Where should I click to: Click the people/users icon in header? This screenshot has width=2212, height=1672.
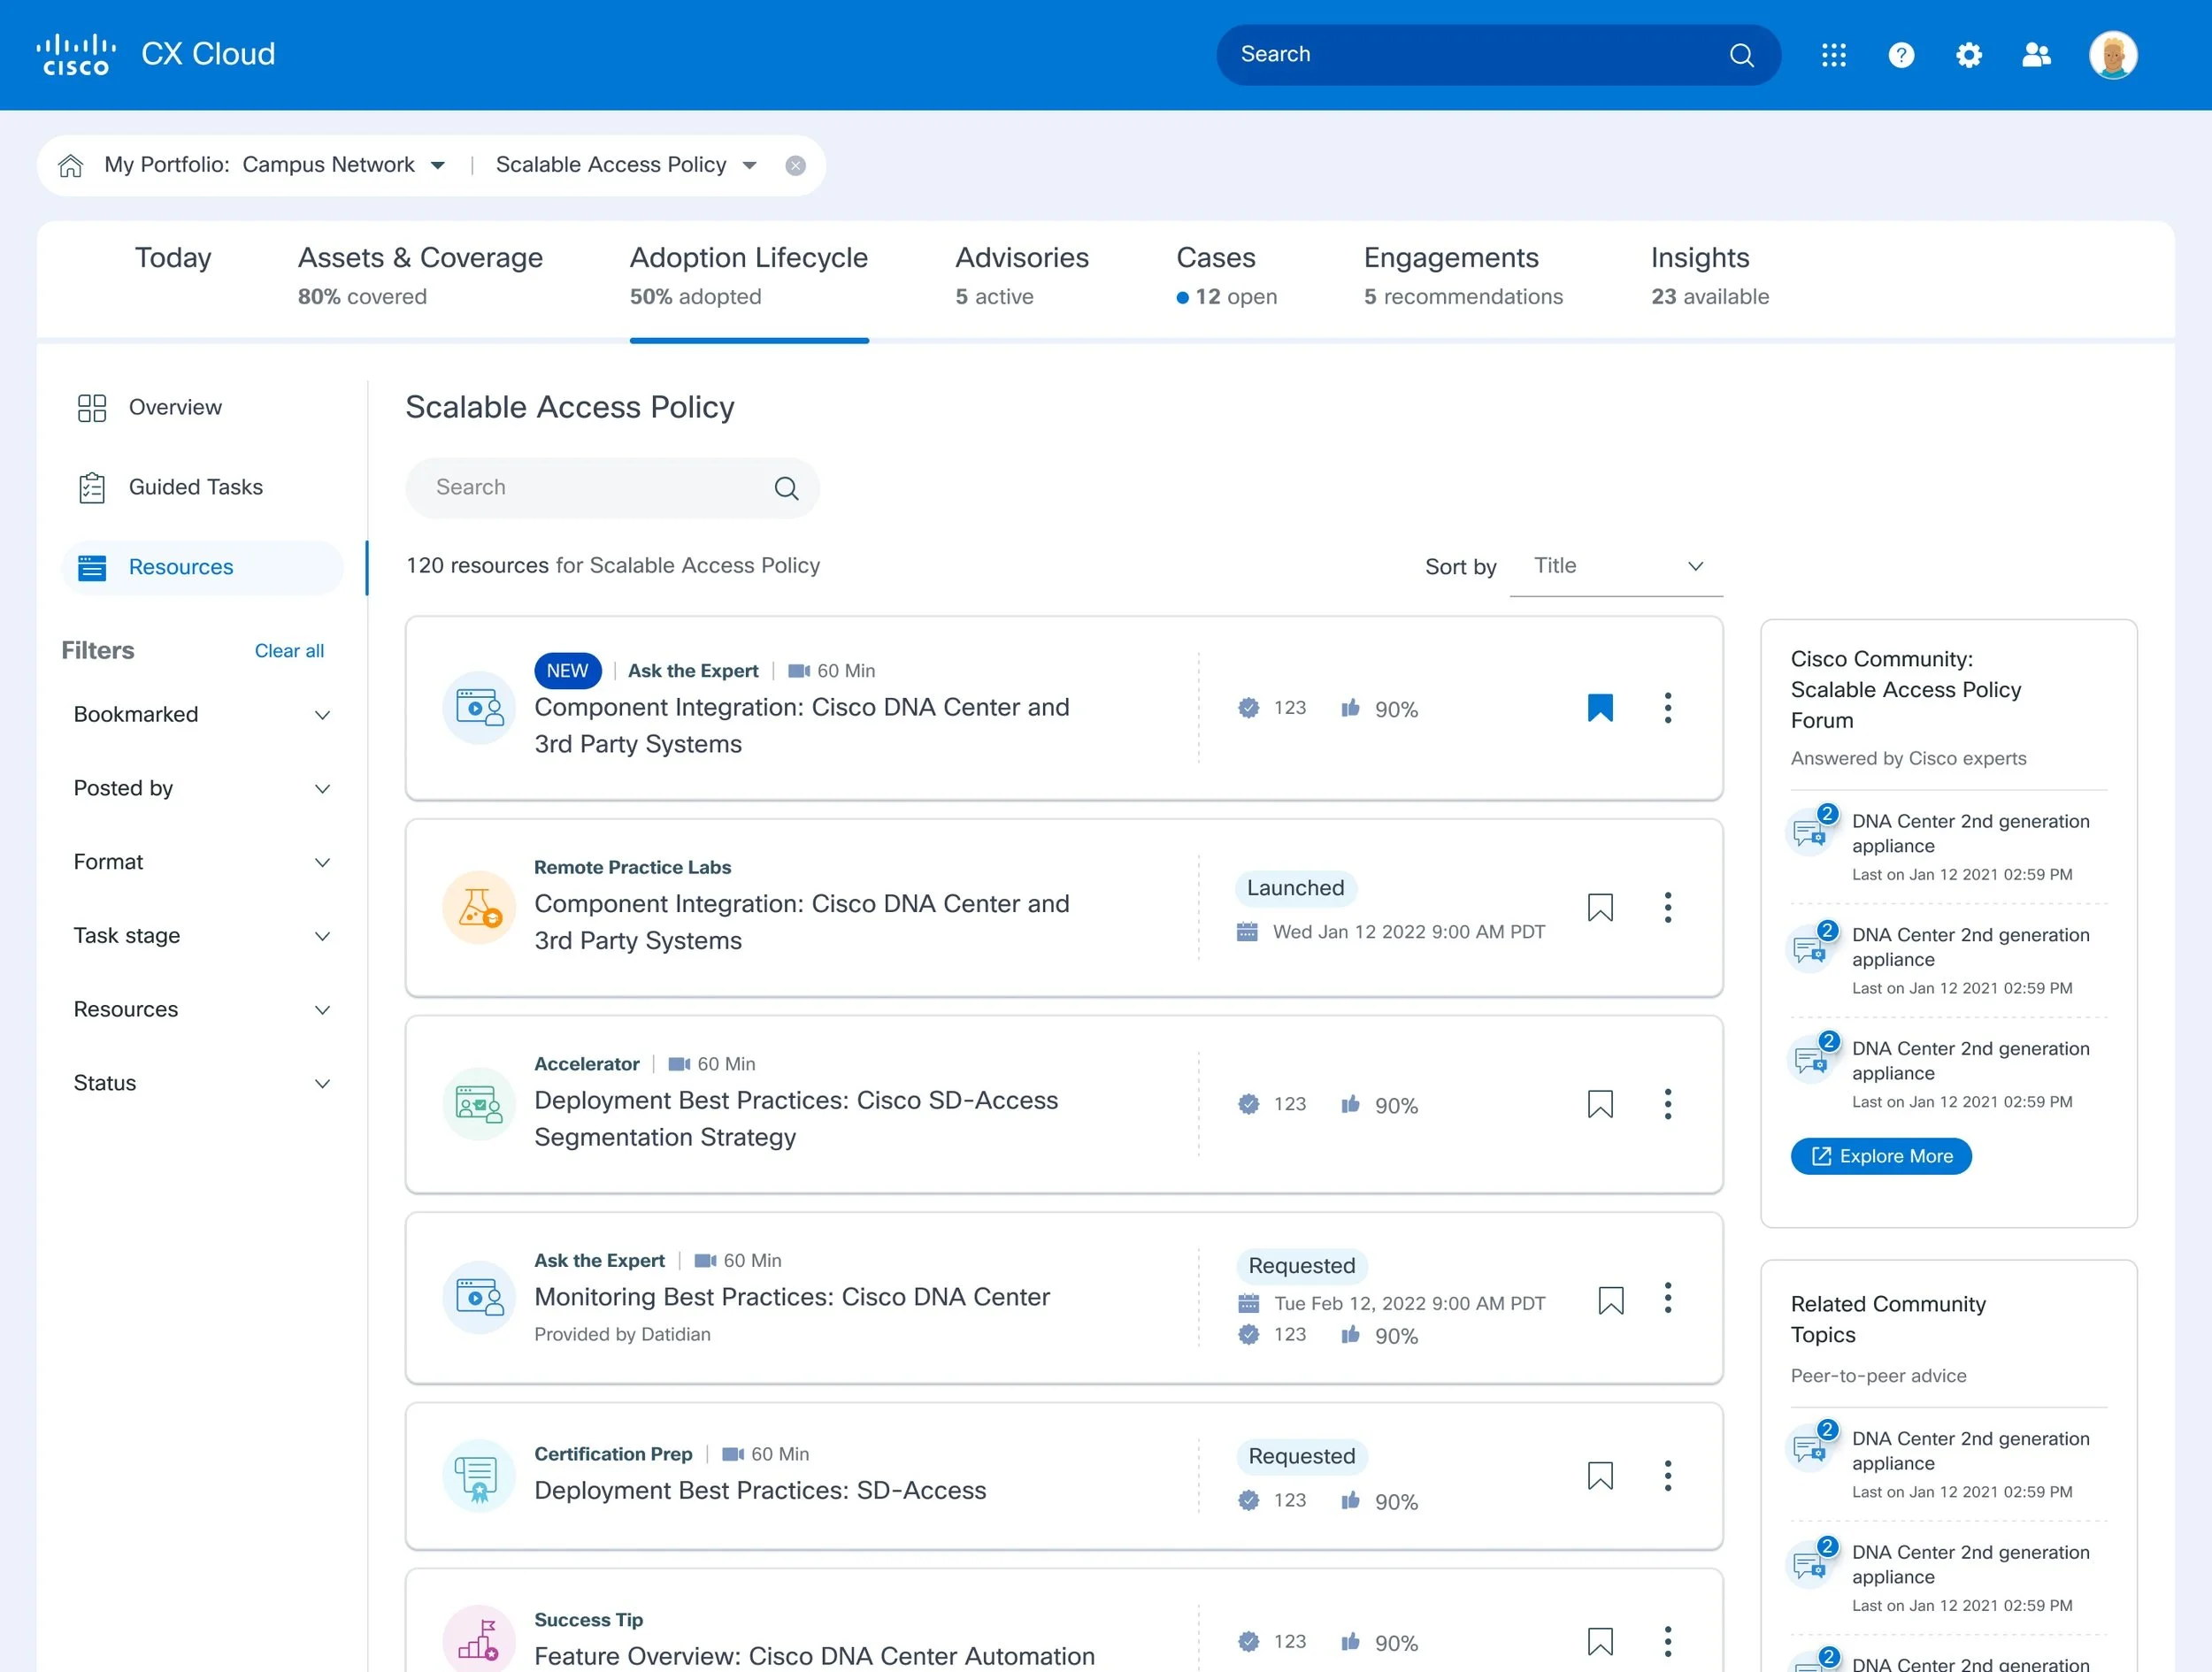tap(2036, 55)
